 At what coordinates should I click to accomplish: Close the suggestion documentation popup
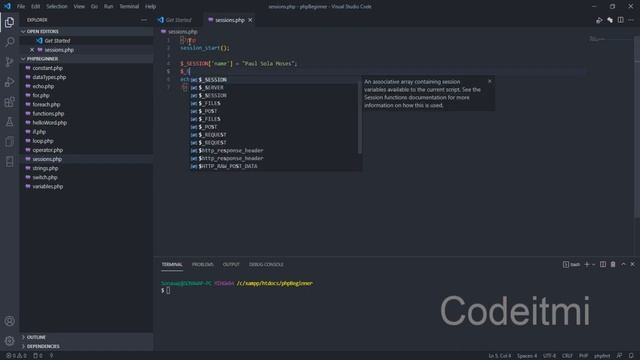490,81
